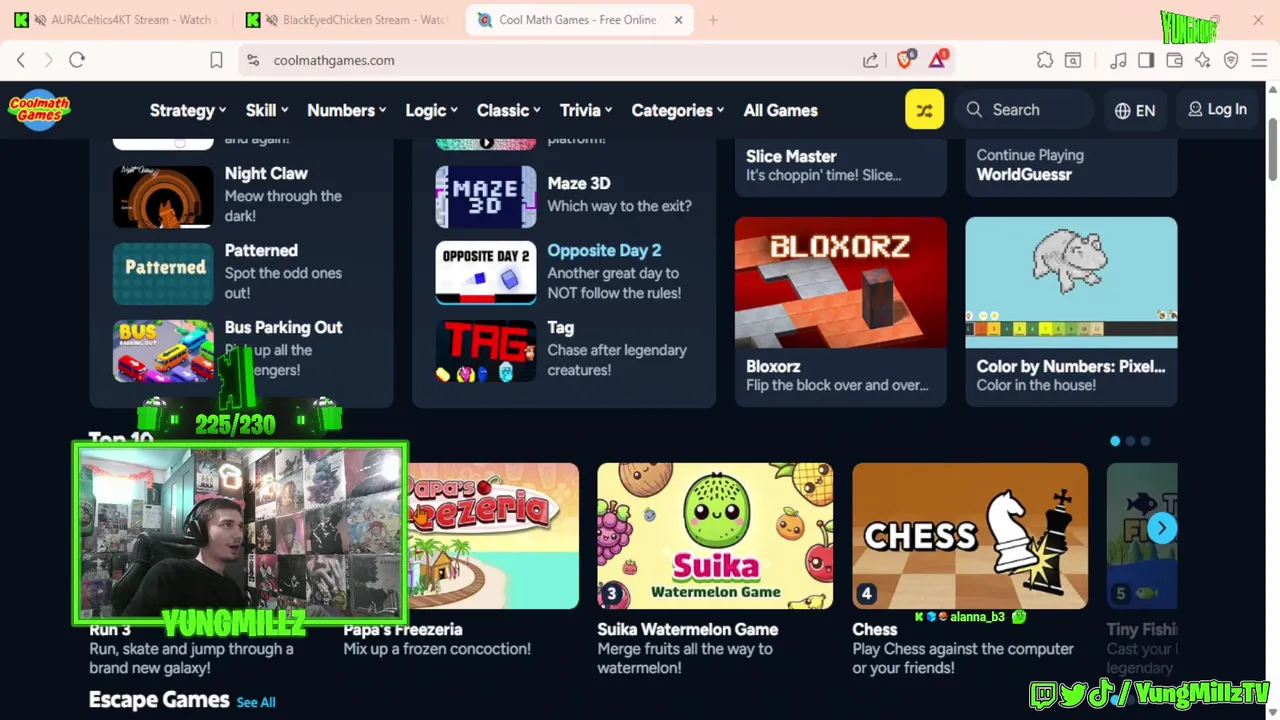Image resolution: width=1280 pixels, height=720 pixels.
Task: Advance Top 10 carousel with next arrow
Action: [x=1161, y=528]
